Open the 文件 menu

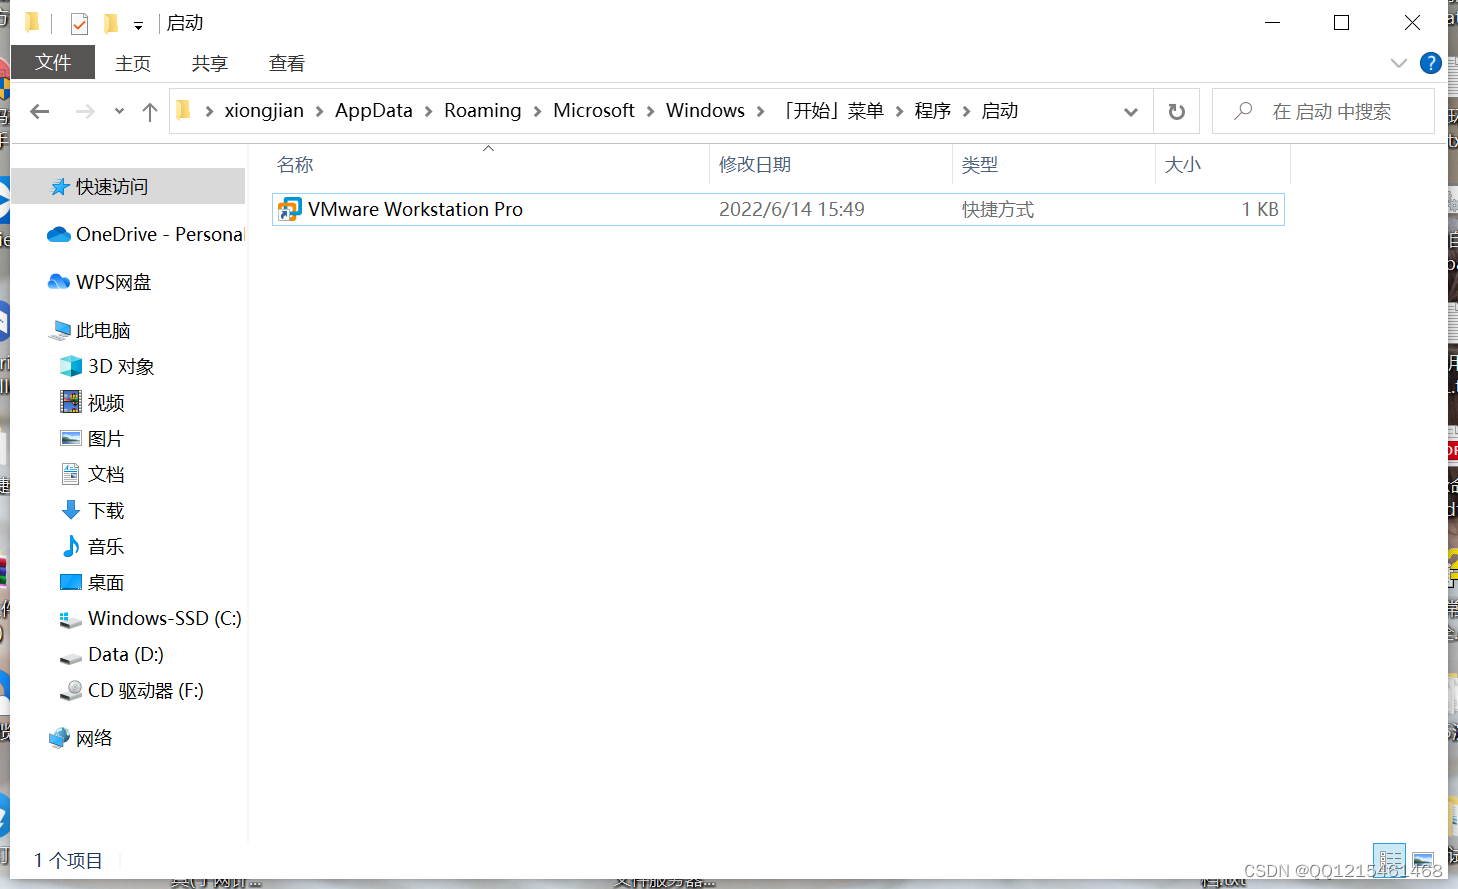[x=53, y=62]
